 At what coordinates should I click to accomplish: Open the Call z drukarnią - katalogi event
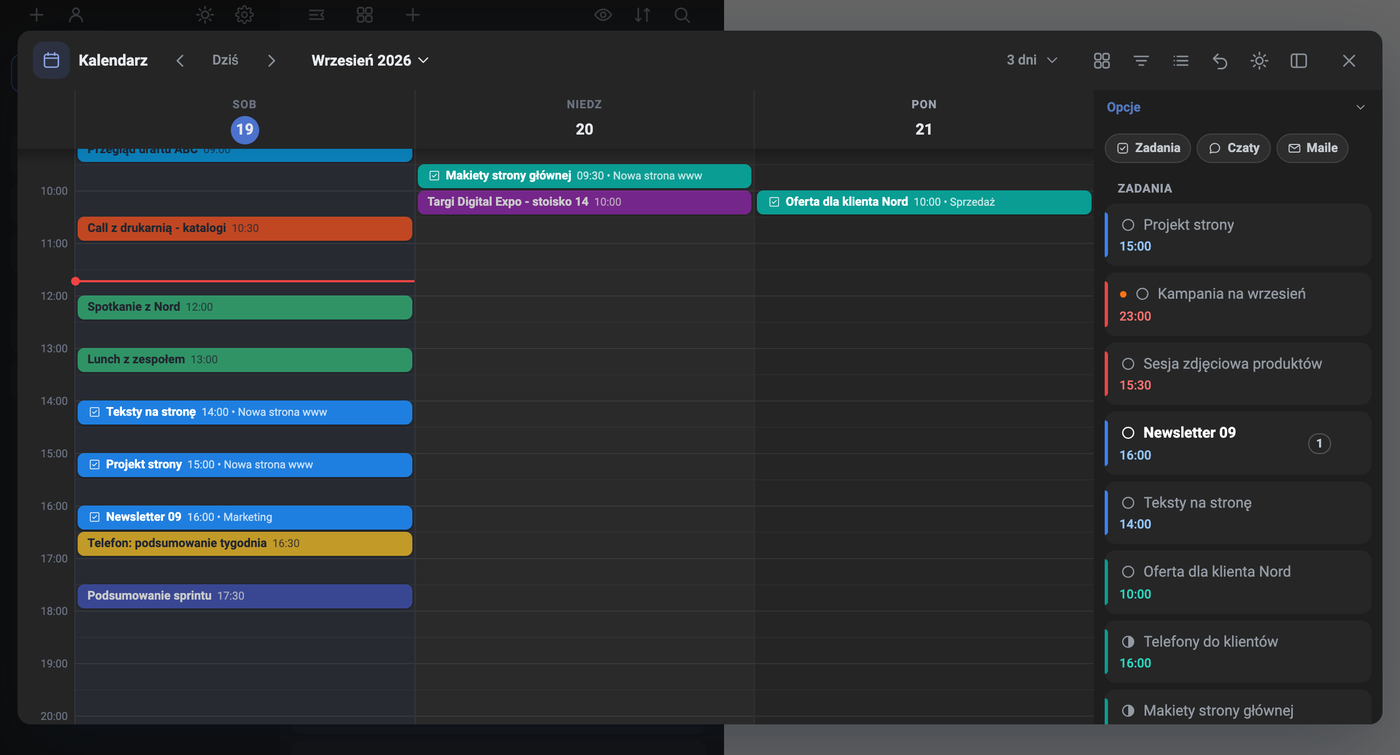pos(245,229)
